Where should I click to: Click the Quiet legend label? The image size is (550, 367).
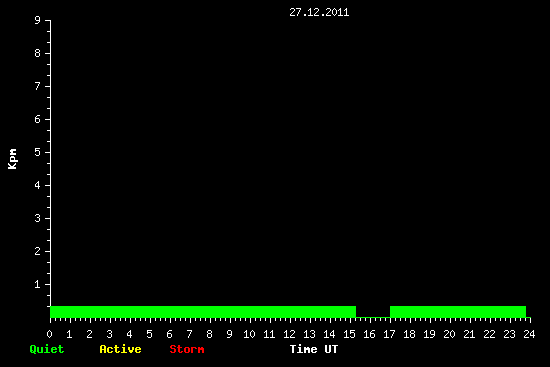(x=47, y=349)
